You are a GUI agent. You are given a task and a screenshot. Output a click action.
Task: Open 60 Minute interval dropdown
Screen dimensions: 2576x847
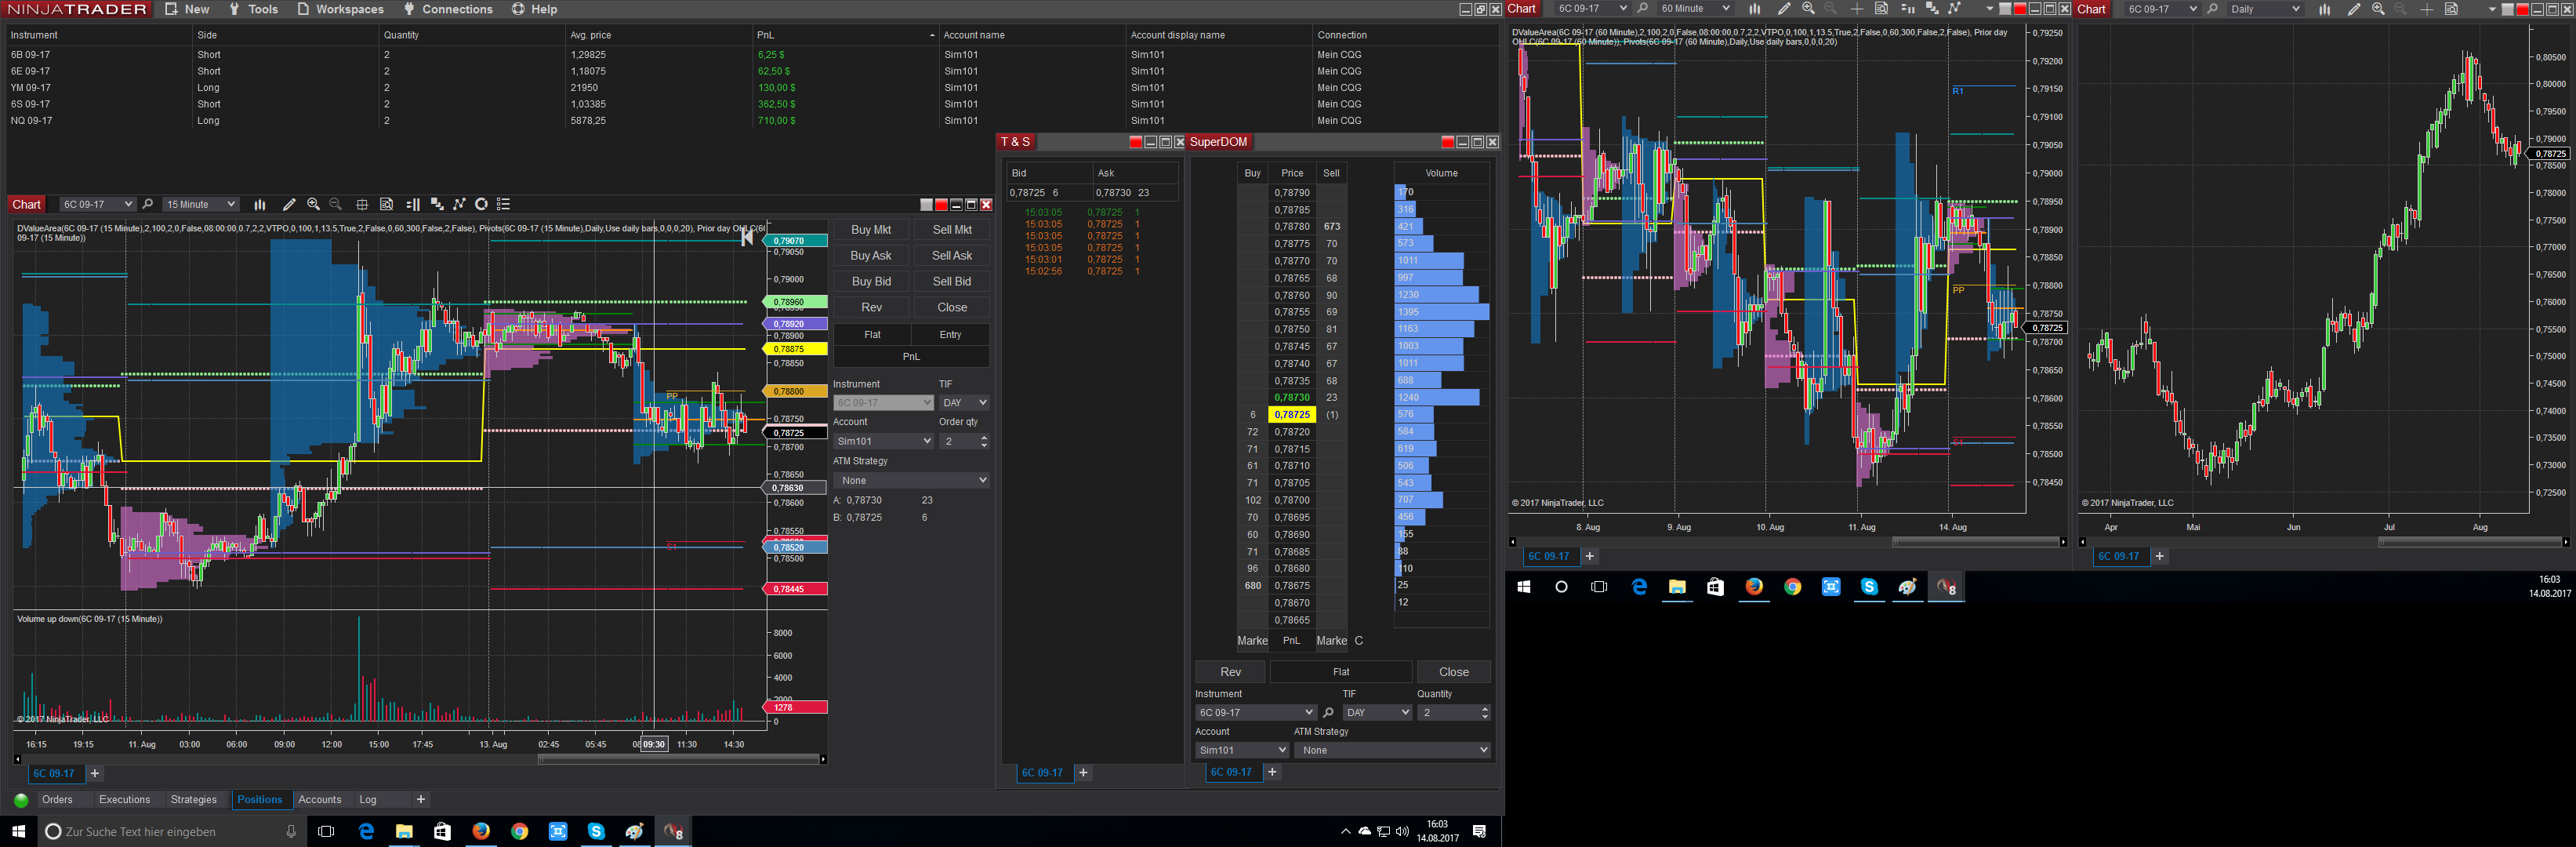coord(1695,9)
